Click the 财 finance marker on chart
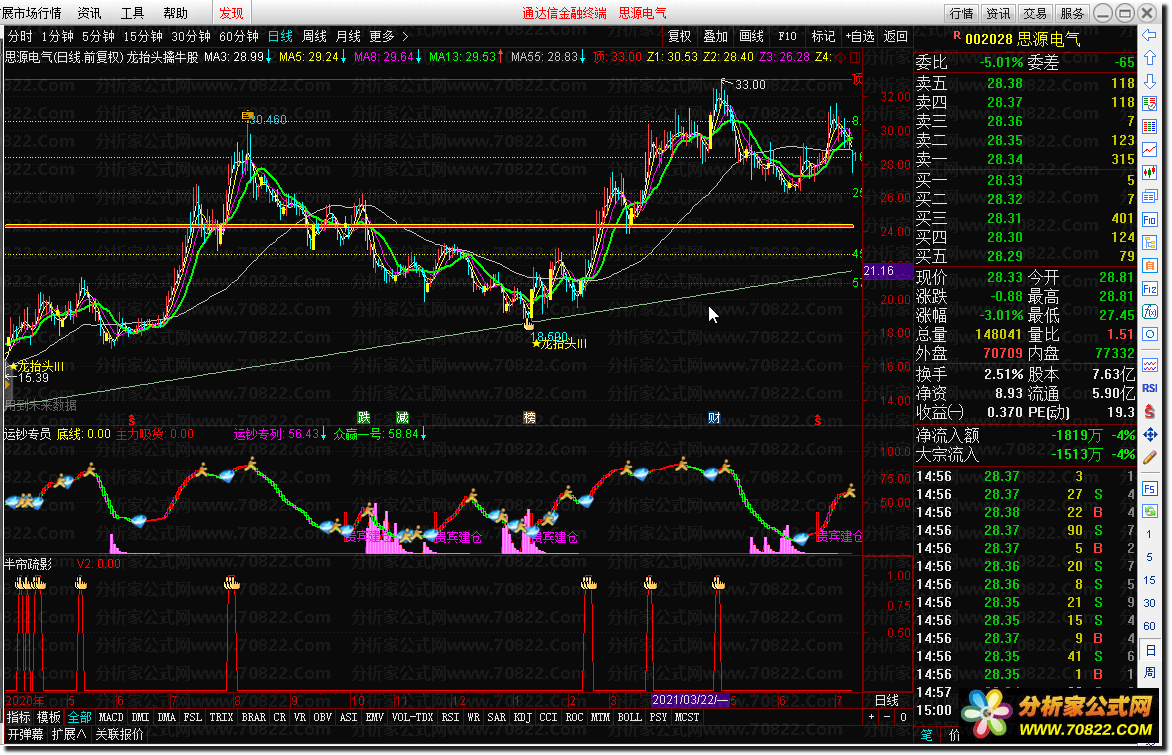Image resolution: width=1172 pixels, height=755 pixels. point(714,418)
